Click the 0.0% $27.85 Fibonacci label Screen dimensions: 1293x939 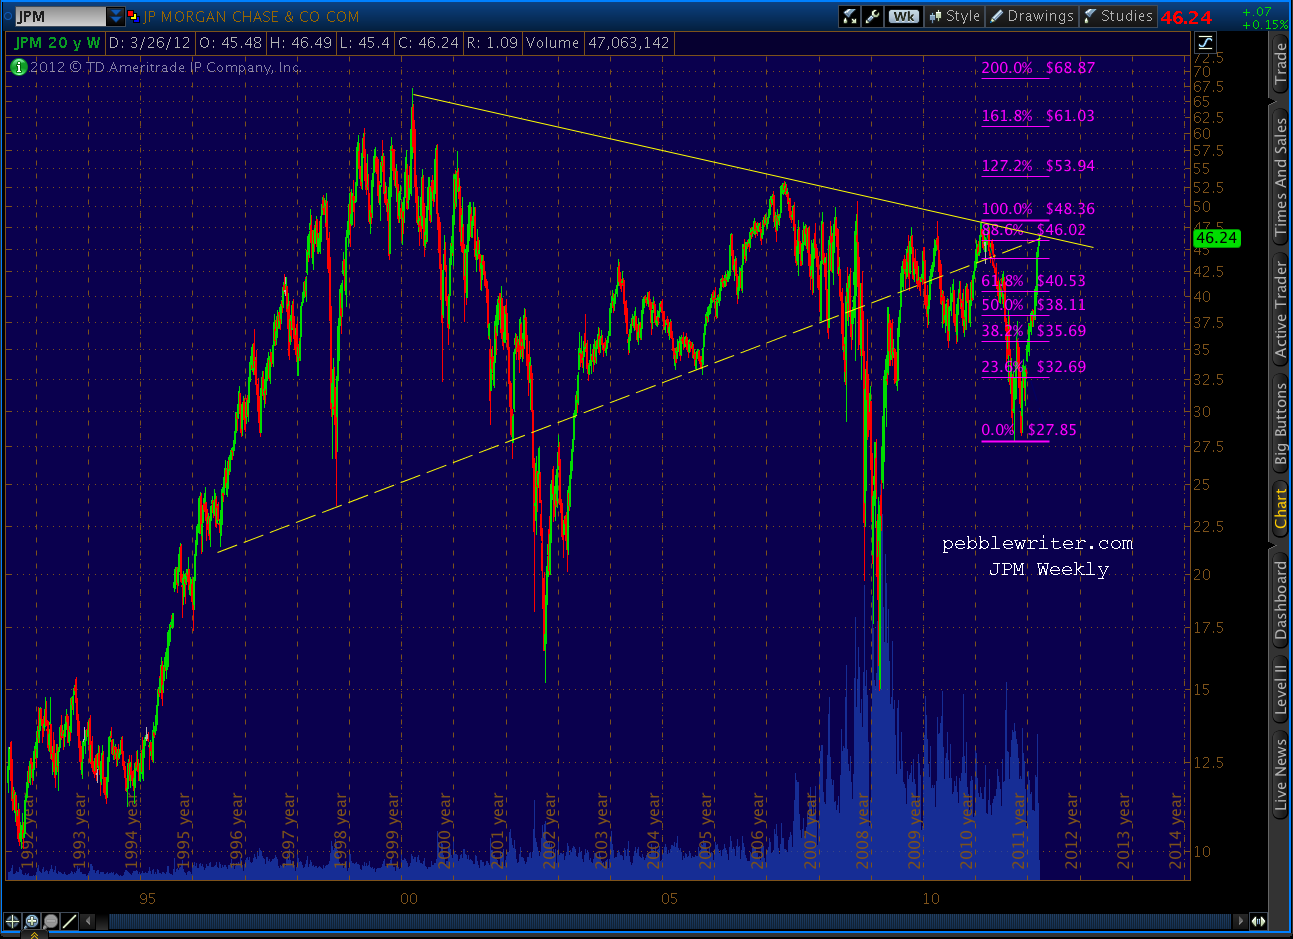(x=1029, y=430)
